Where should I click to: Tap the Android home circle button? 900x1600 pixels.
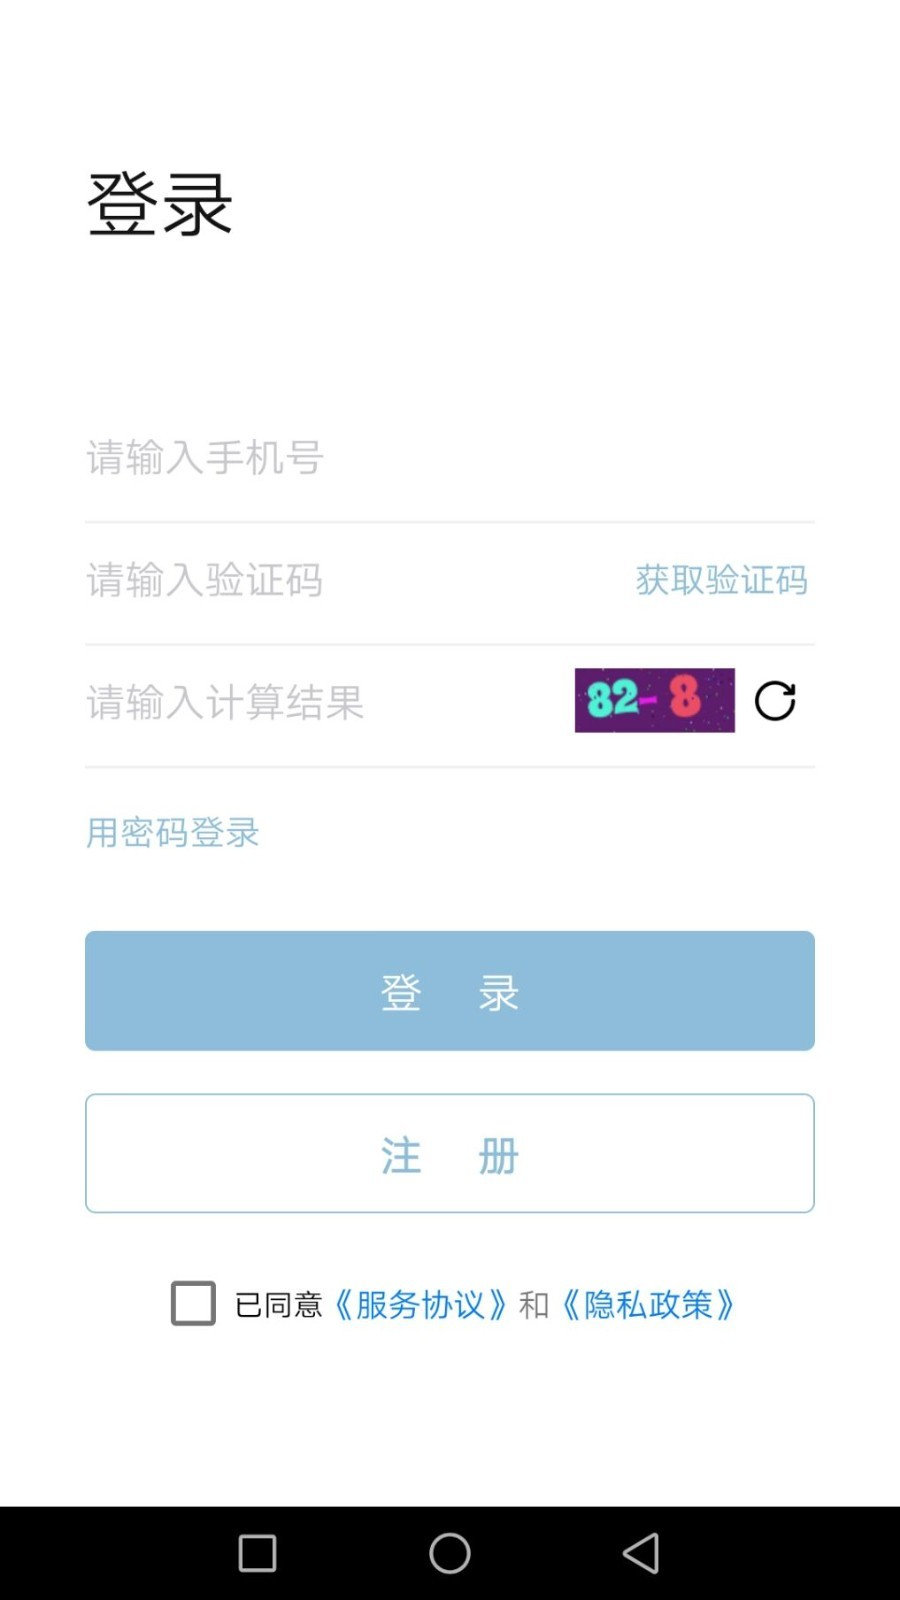[449, 1553]
